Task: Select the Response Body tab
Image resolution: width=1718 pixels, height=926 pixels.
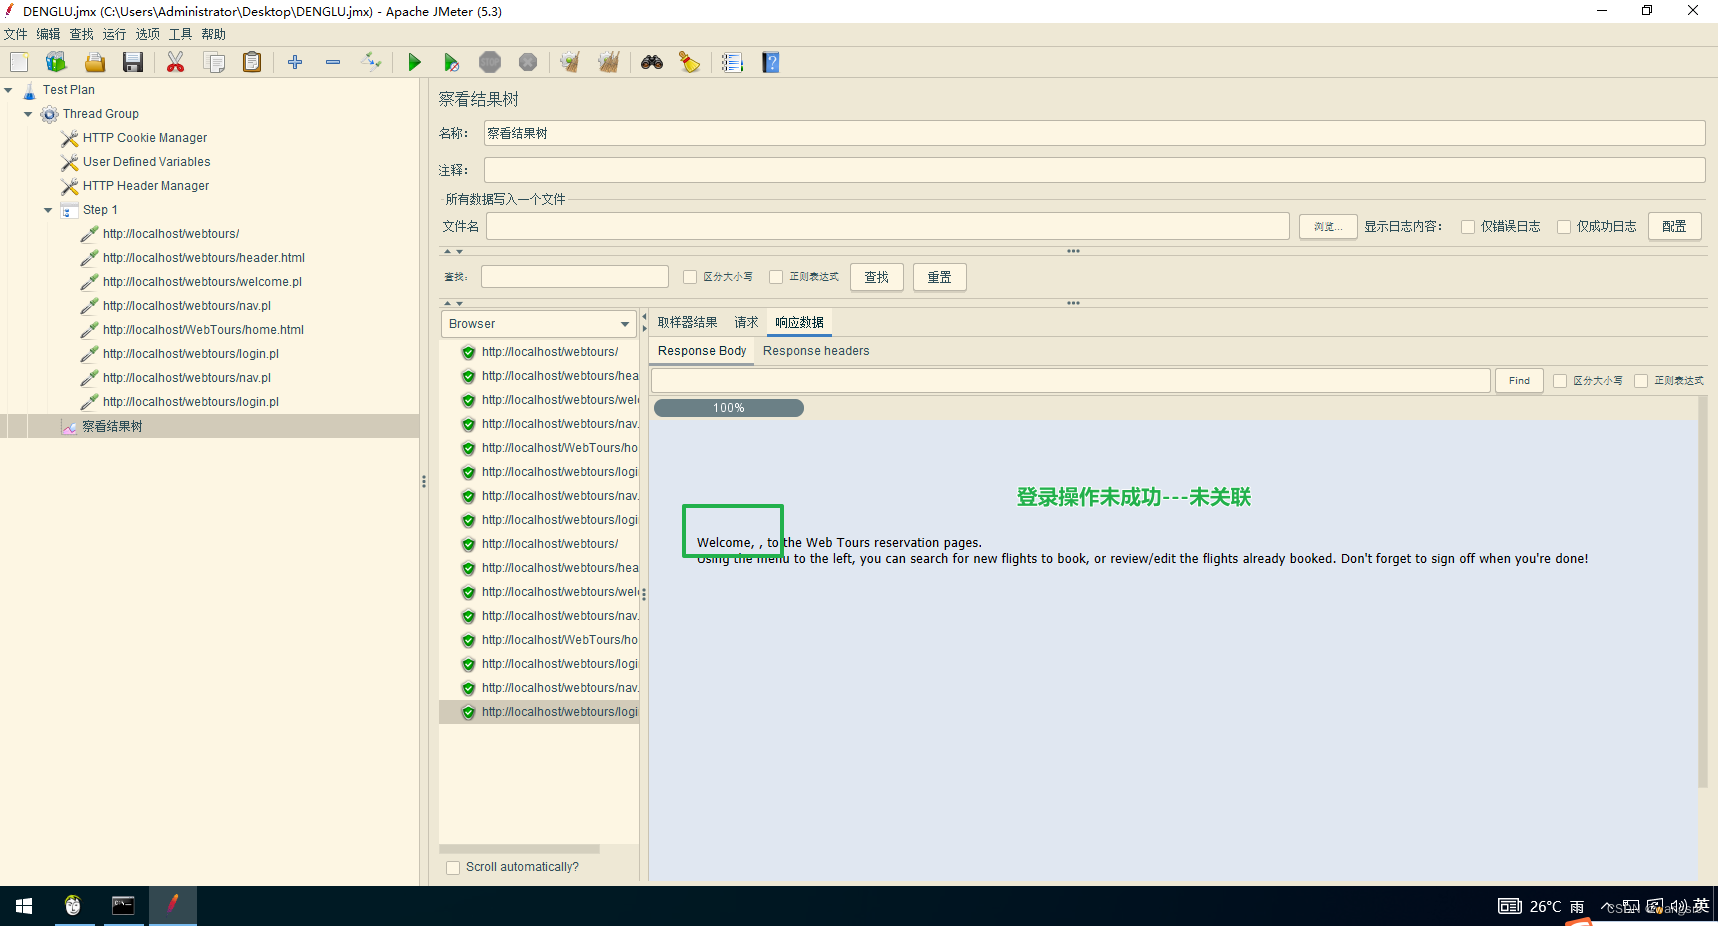Action: pos(702,351)
